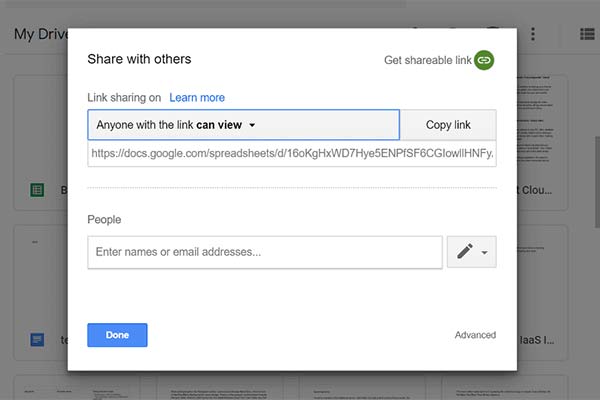
Task: Open the Learn more link
Action: pos(197,98)
